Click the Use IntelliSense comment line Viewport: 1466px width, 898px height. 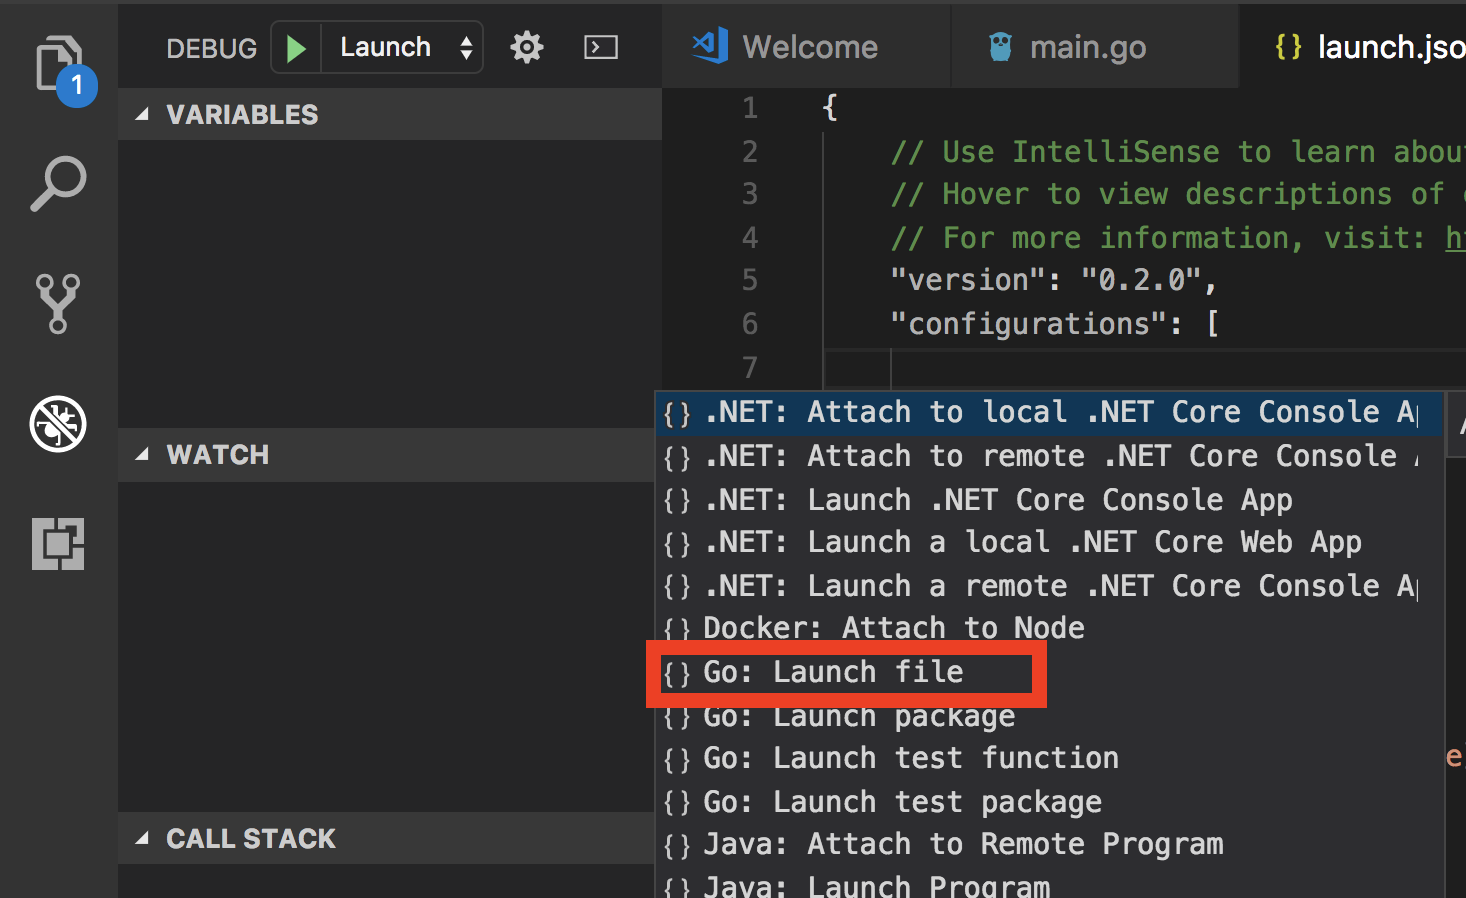coord(1178,152)
